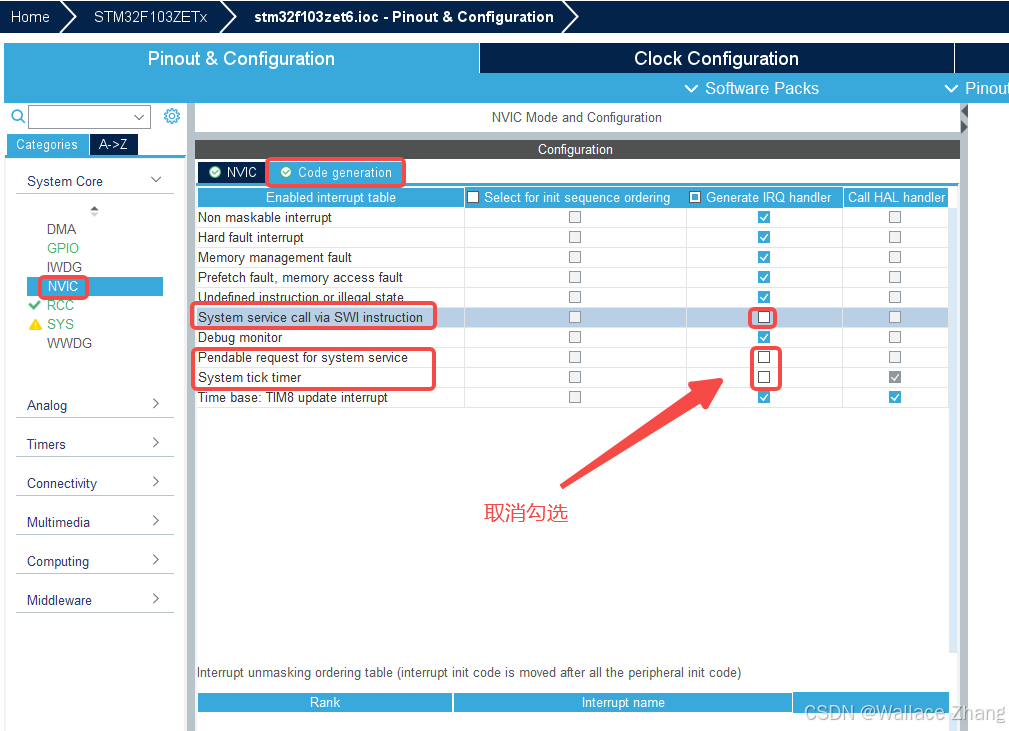Open the settings gear icon
This screenshot has height=731, width=1009.
pyautogui.click(x=172, y=116)
